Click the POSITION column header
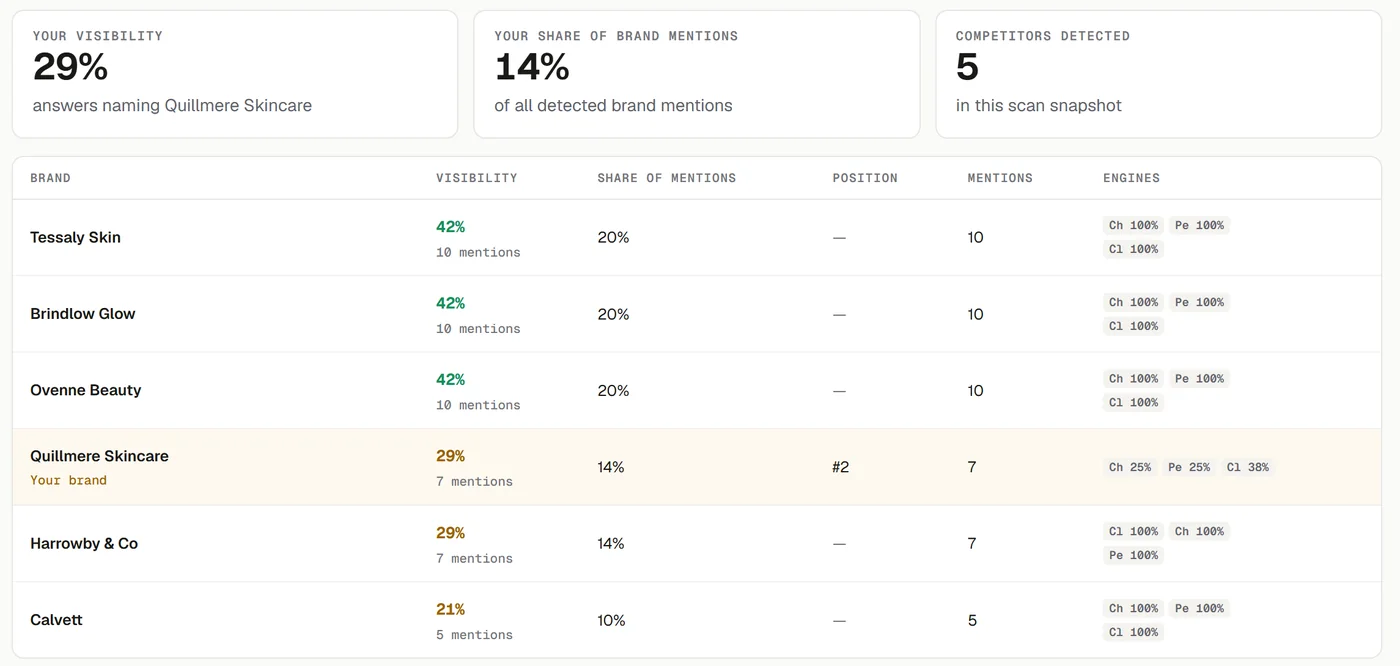Image resolution: width=1400 pixels, height=666 pixels. pos(865,178)
